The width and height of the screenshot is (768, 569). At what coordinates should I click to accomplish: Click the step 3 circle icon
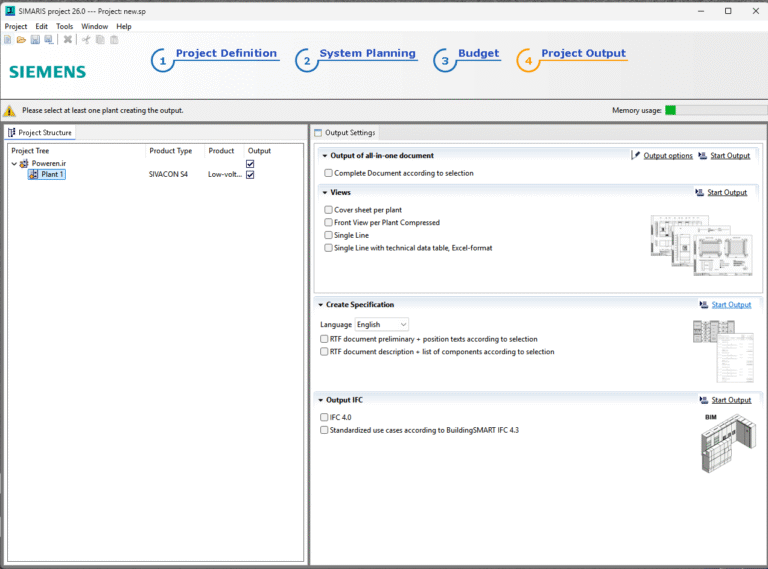click(445, 61)
